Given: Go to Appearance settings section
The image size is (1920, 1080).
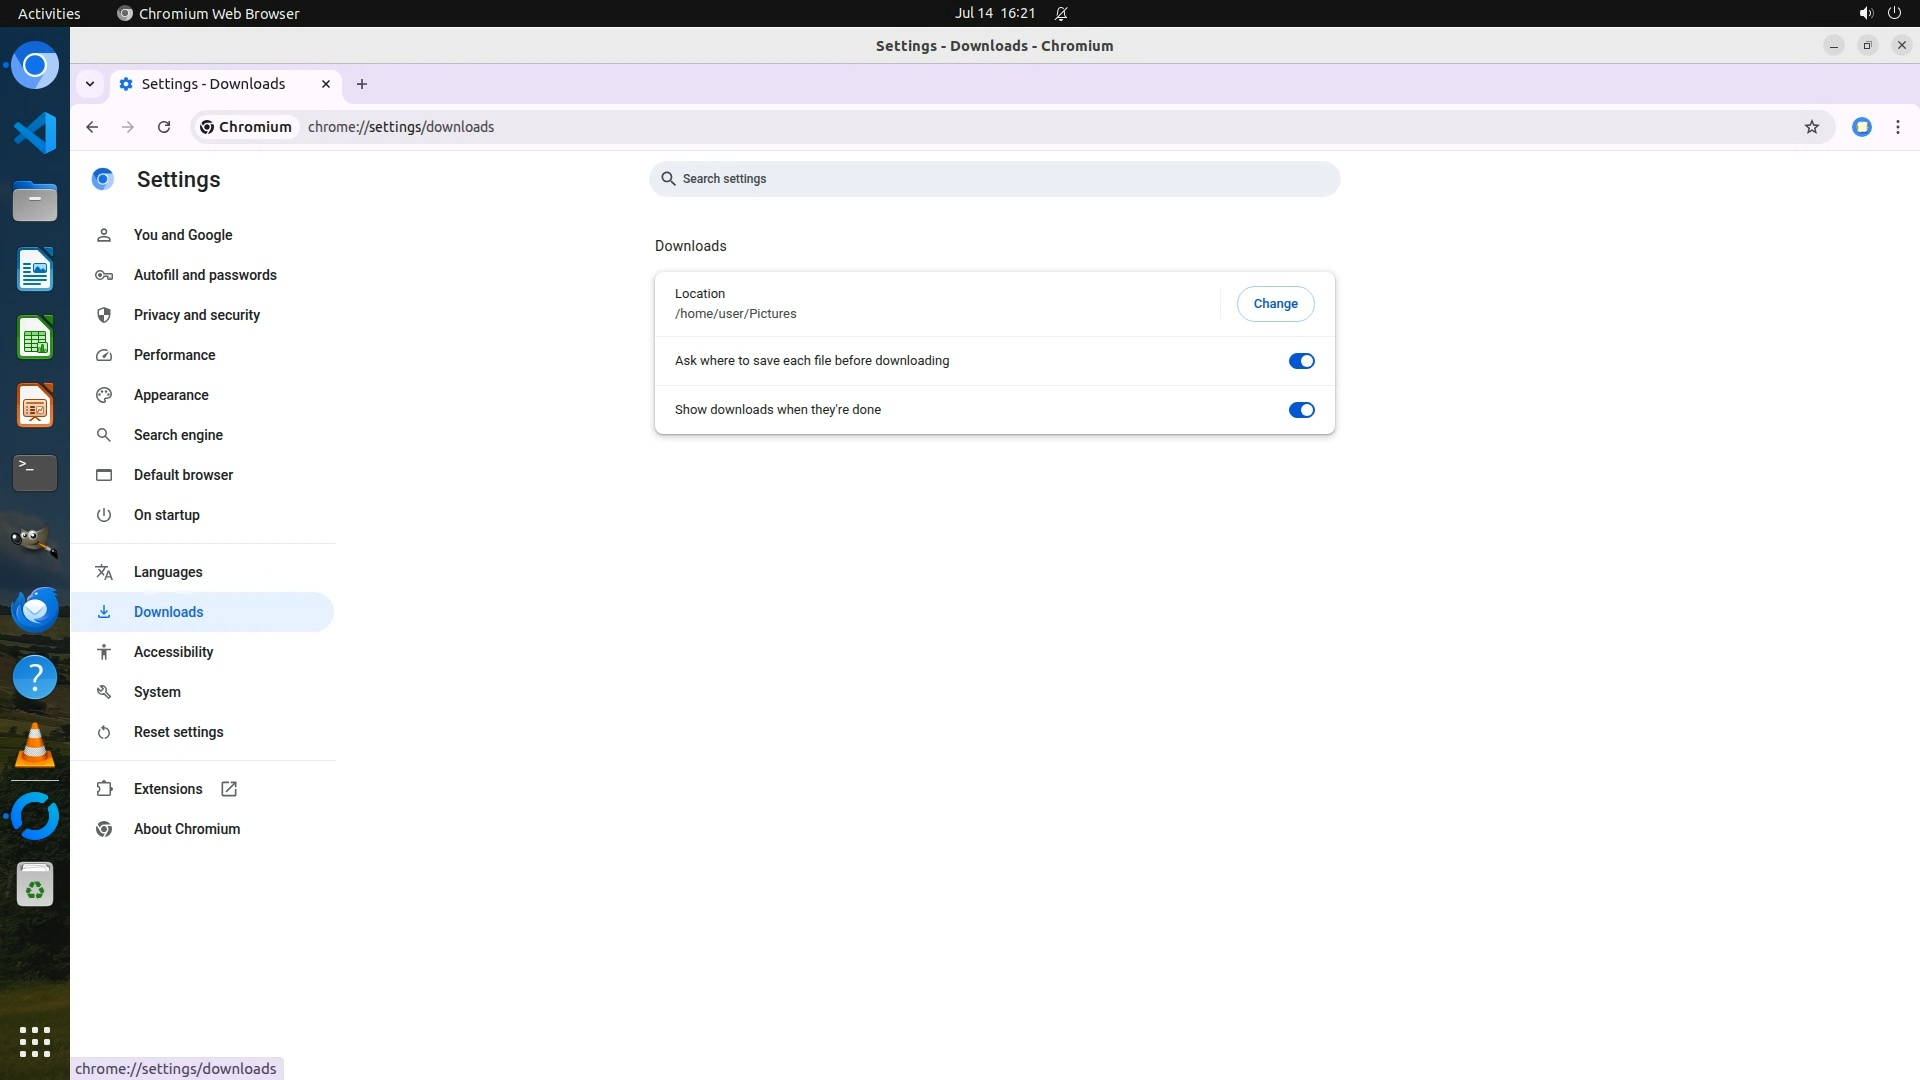Looking at the screenshot, I should [171, 395].
